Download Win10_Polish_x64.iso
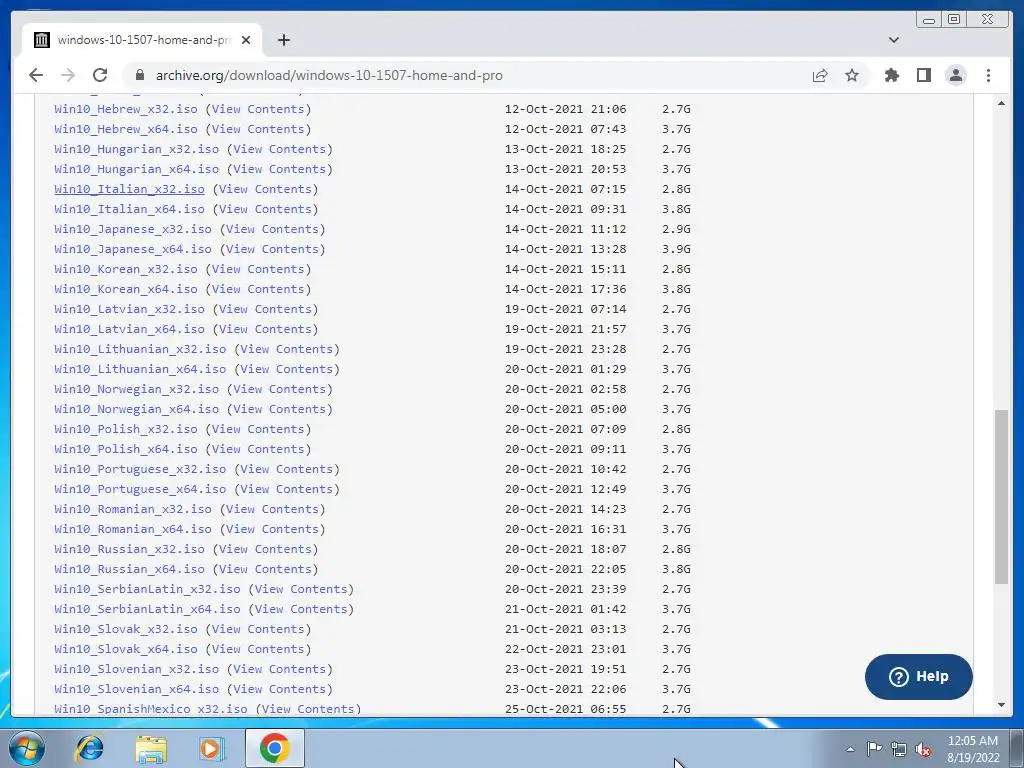This screenshot has width=1024, height=768. 125,449
